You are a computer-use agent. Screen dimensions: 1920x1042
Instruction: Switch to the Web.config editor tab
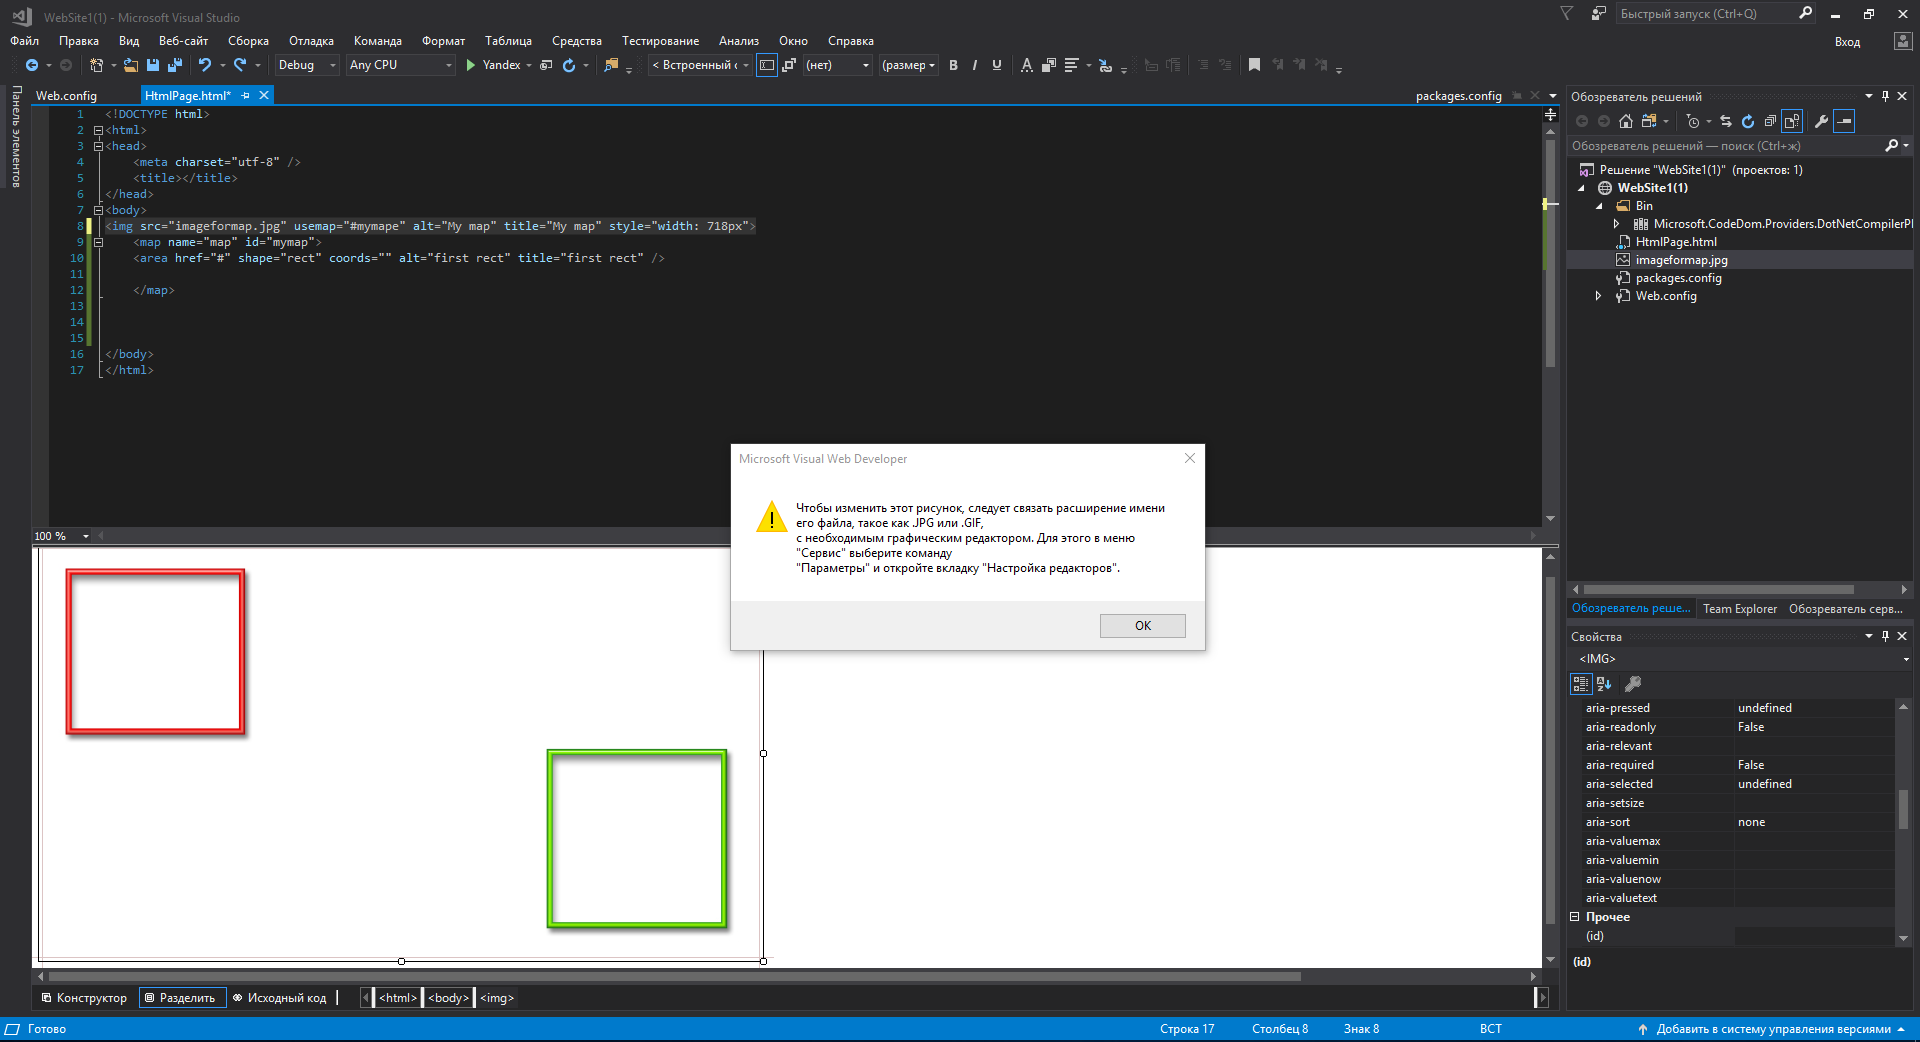coord(66,96)
